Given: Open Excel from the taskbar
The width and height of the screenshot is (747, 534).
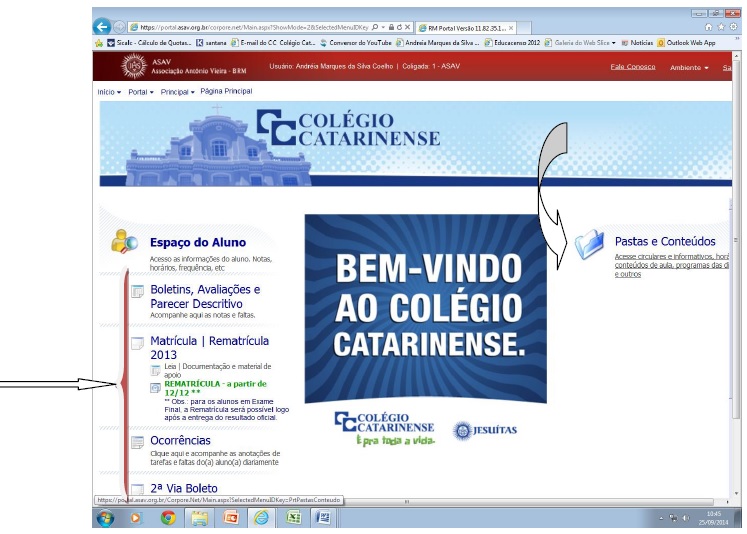Looking at the screenshot, I should [x=293, y=518].
